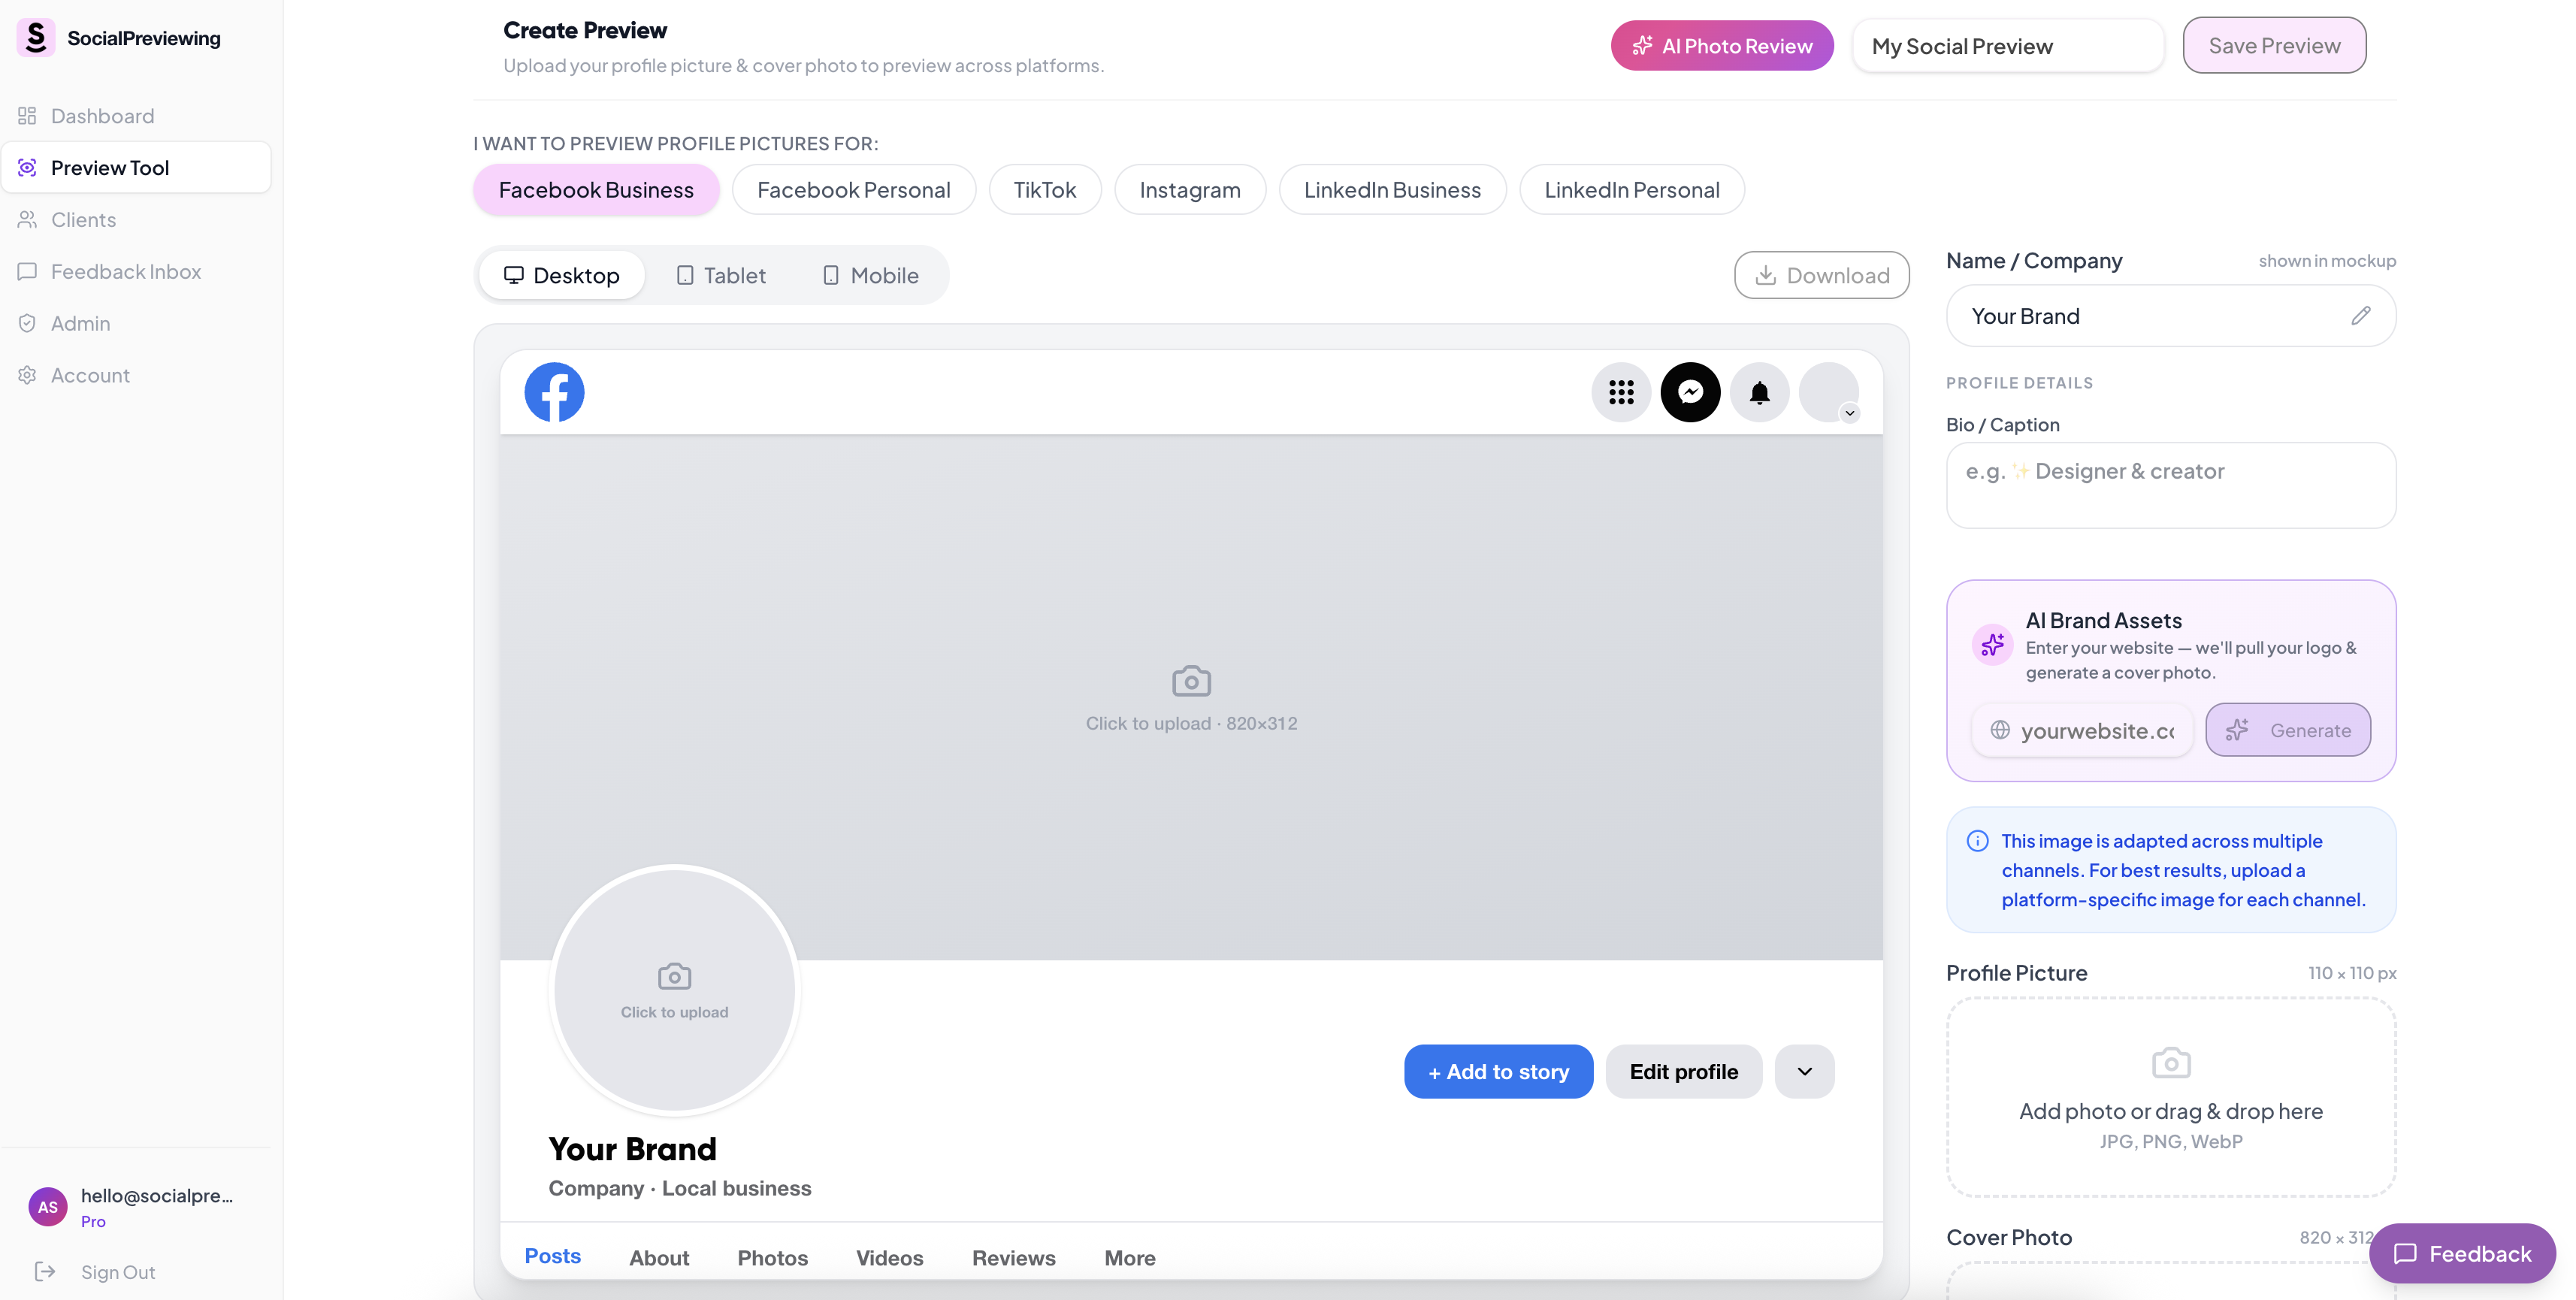The image size is (2576, 1300).
Task: Click the yourwebsite.com URL field
Action: [x=2082, y=730]
